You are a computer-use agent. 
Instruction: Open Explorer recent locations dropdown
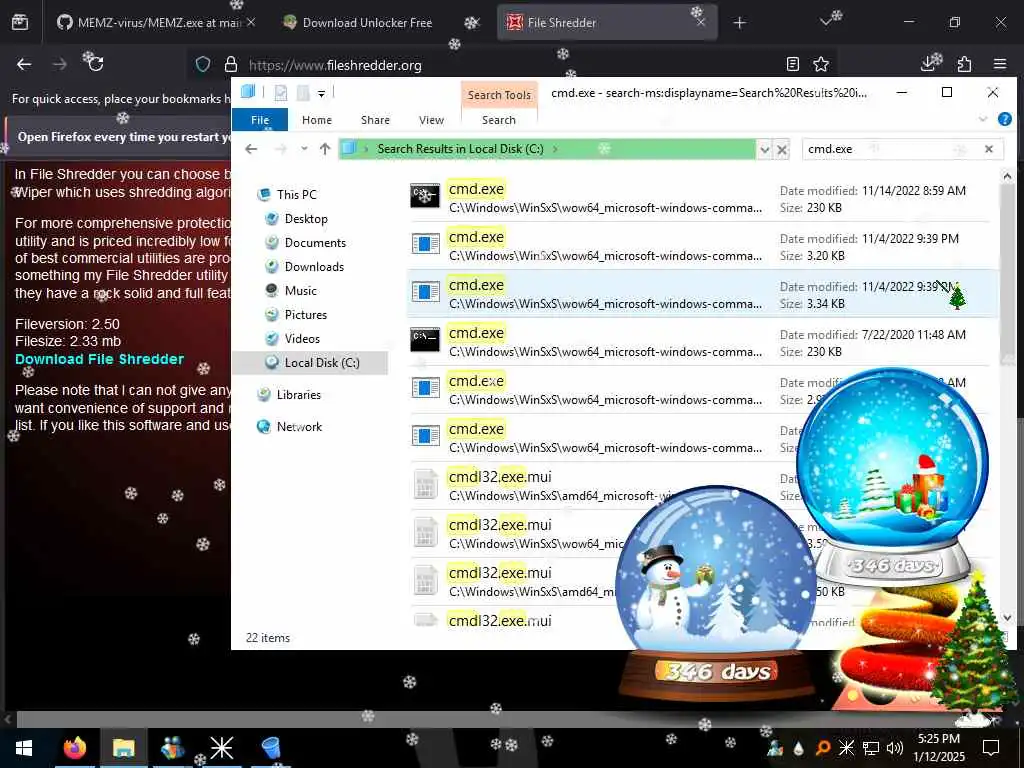point(304,149)
